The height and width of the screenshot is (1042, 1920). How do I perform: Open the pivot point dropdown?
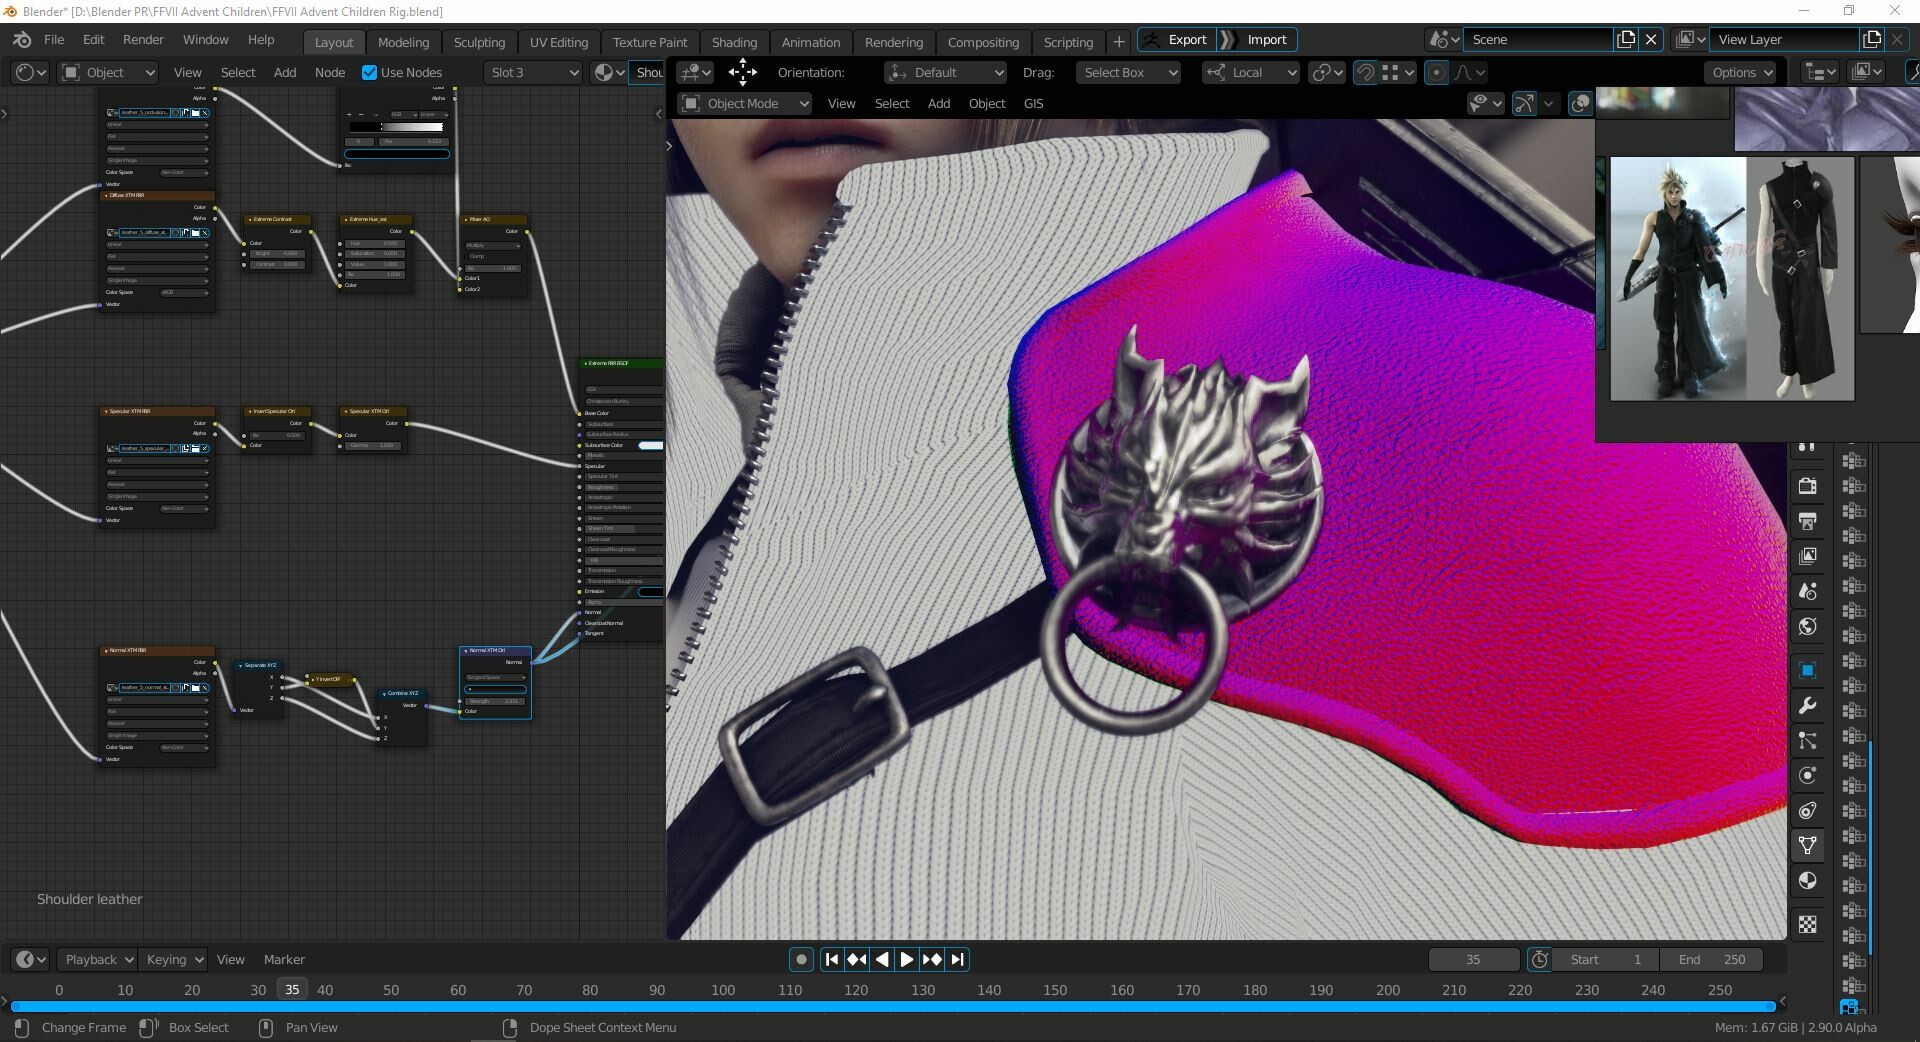[1327, 72]
